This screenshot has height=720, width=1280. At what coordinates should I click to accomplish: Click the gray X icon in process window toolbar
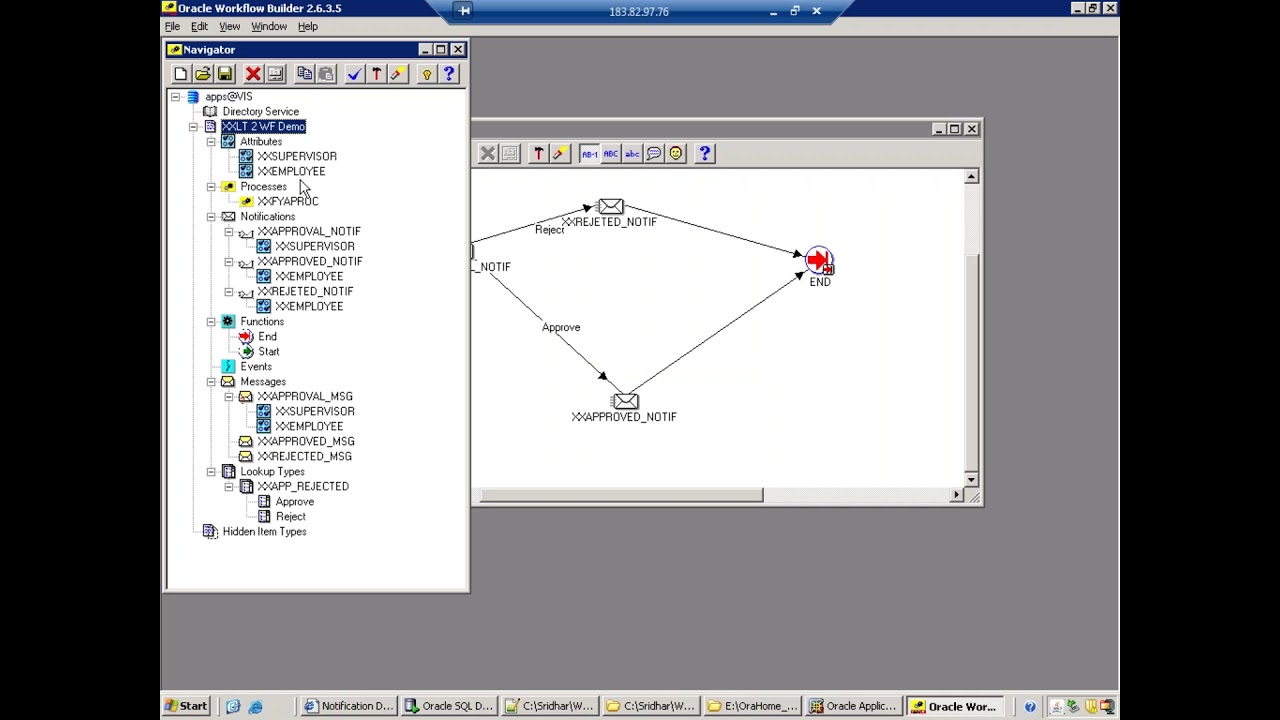click(x=487, y=154)
